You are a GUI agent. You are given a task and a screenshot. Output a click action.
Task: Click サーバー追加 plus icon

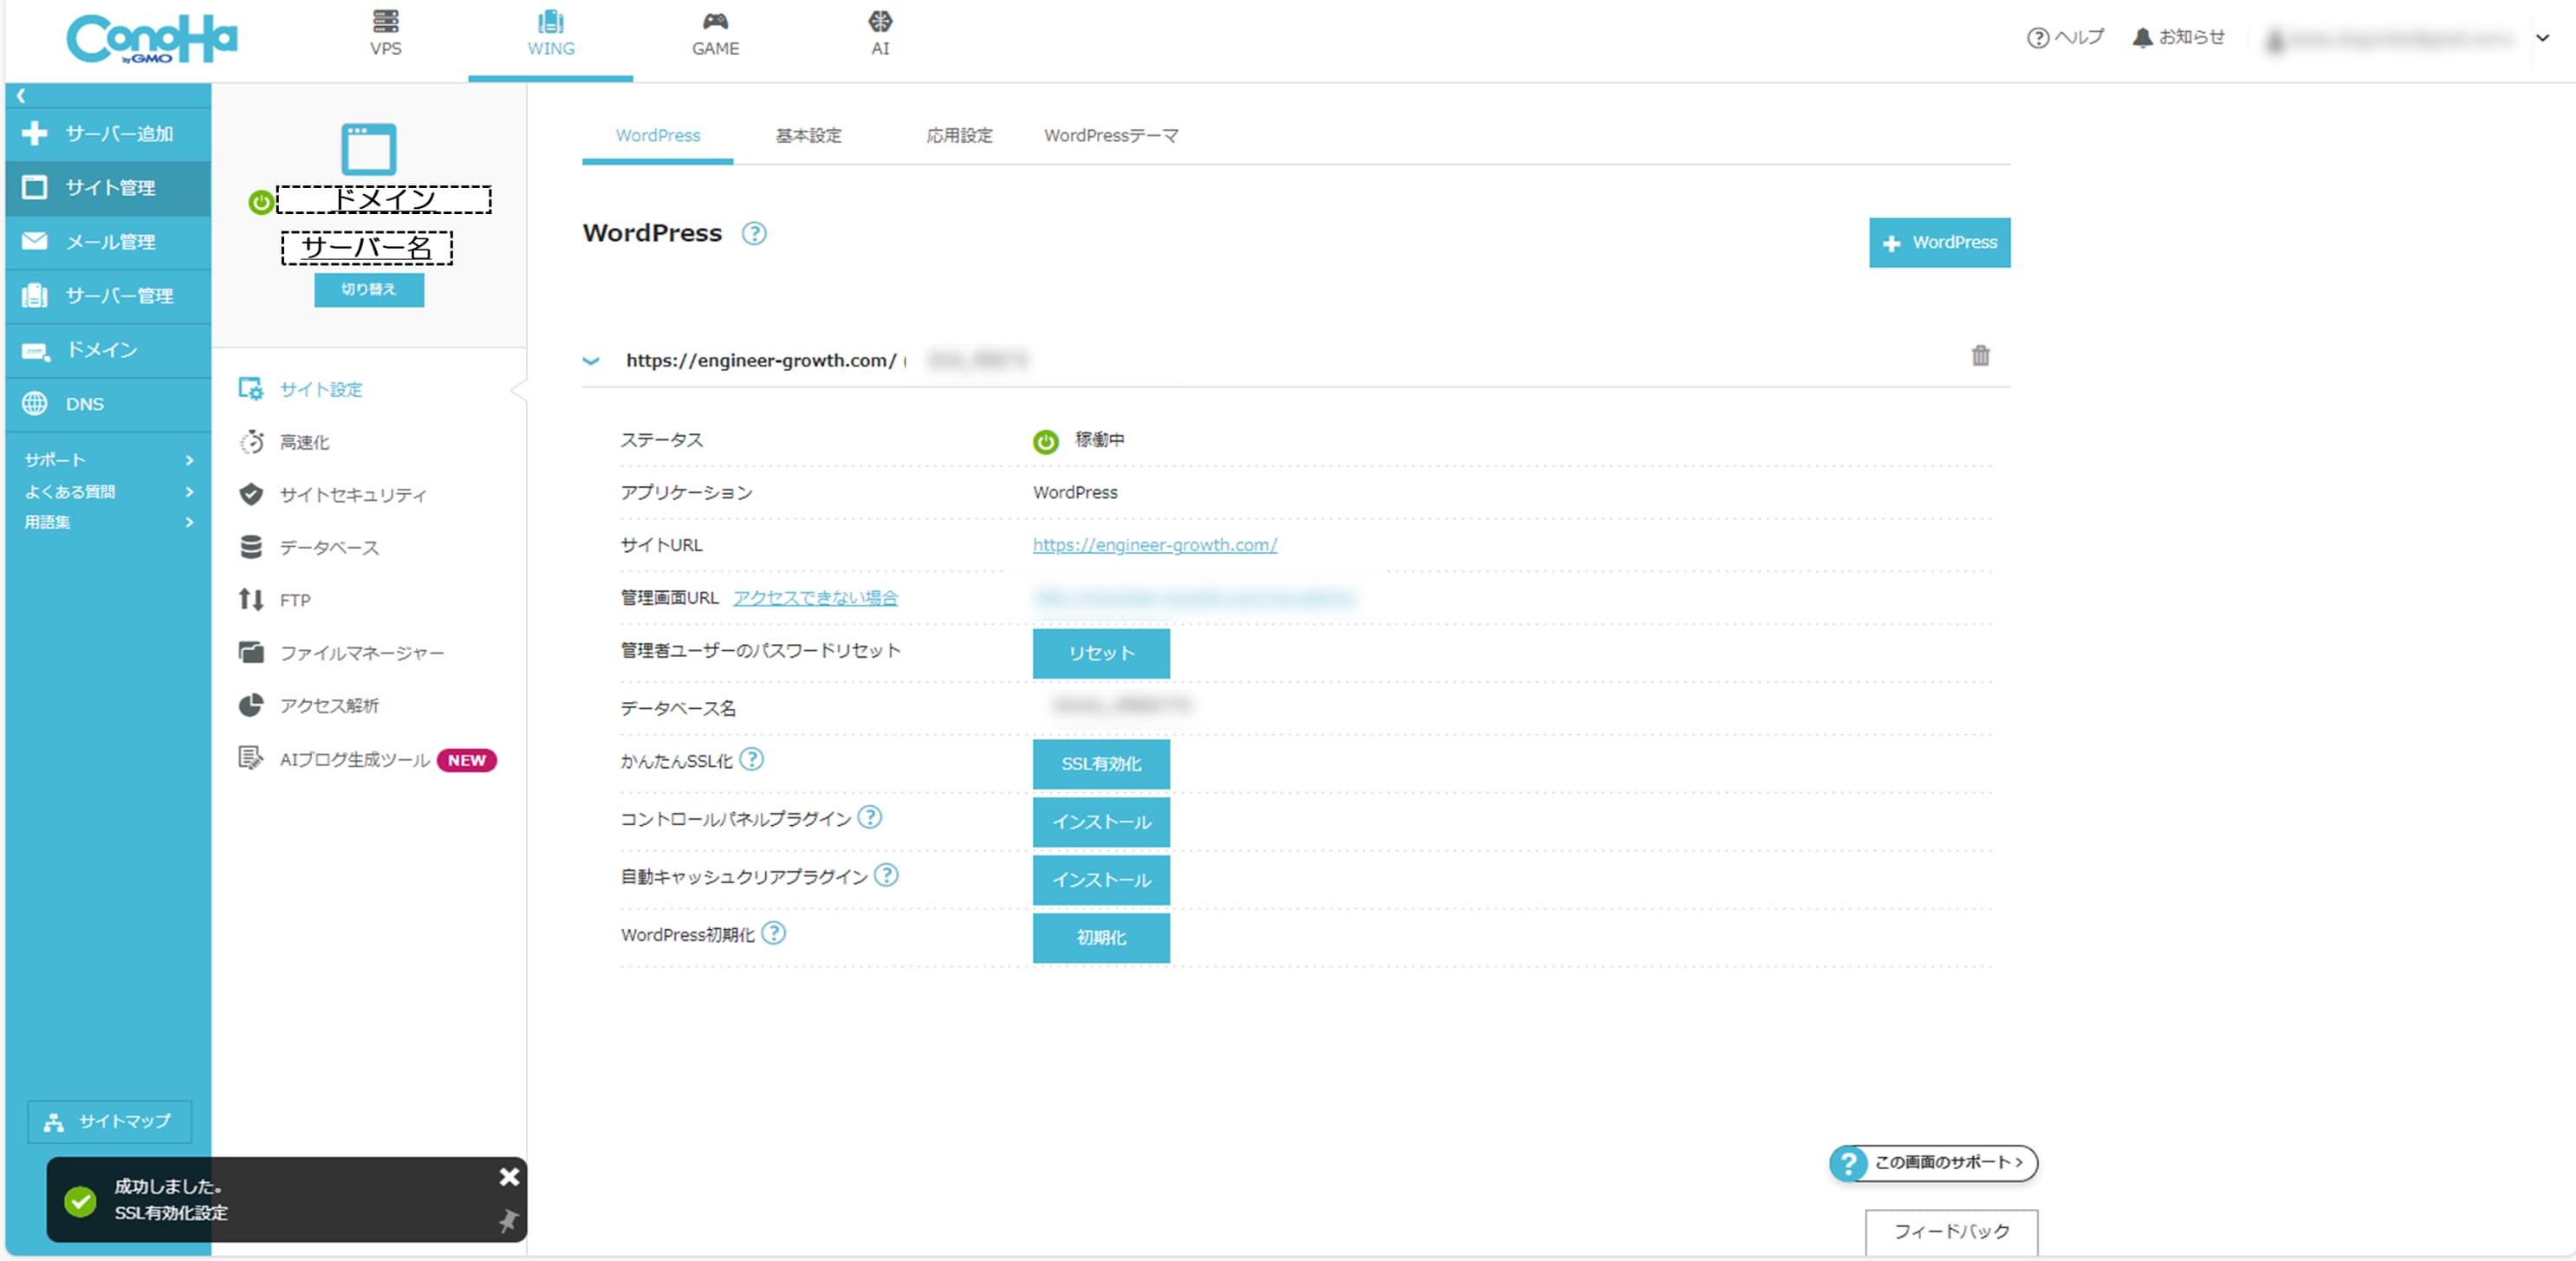tap(34, 133)
